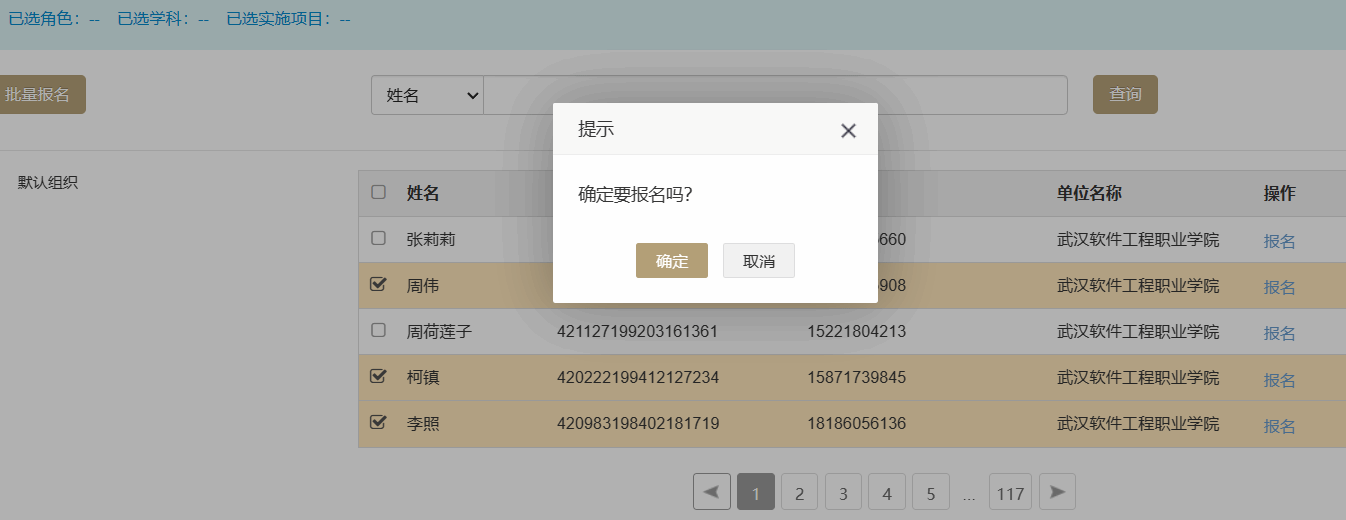Click 报名 link for 李照
1346x520 pixels.
(x=1279, y=426)
